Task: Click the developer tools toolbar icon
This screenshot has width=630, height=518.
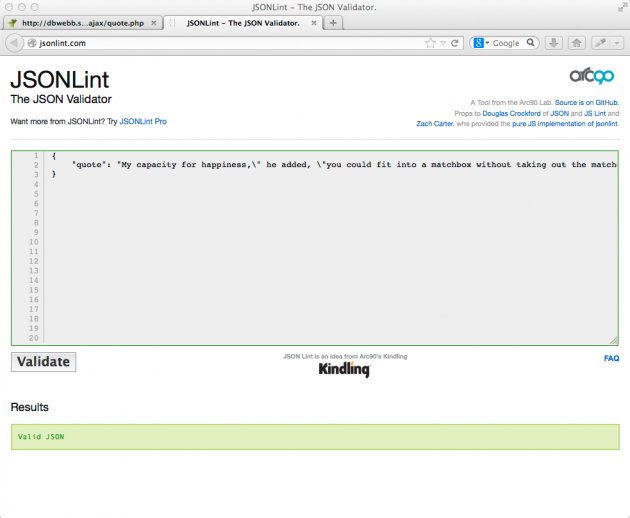Action: click(x=601, y=43)
